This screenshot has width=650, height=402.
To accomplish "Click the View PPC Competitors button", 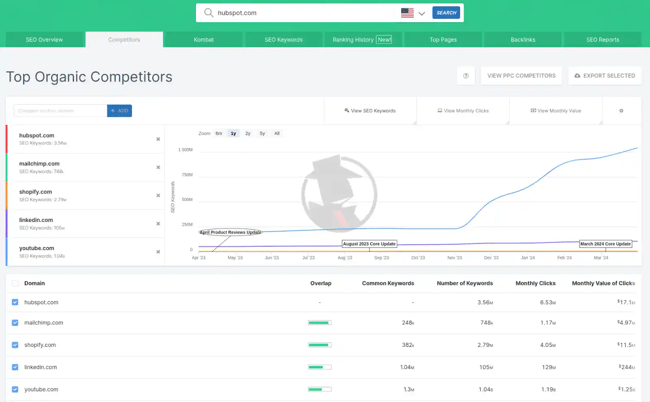I will coord(521,76).
